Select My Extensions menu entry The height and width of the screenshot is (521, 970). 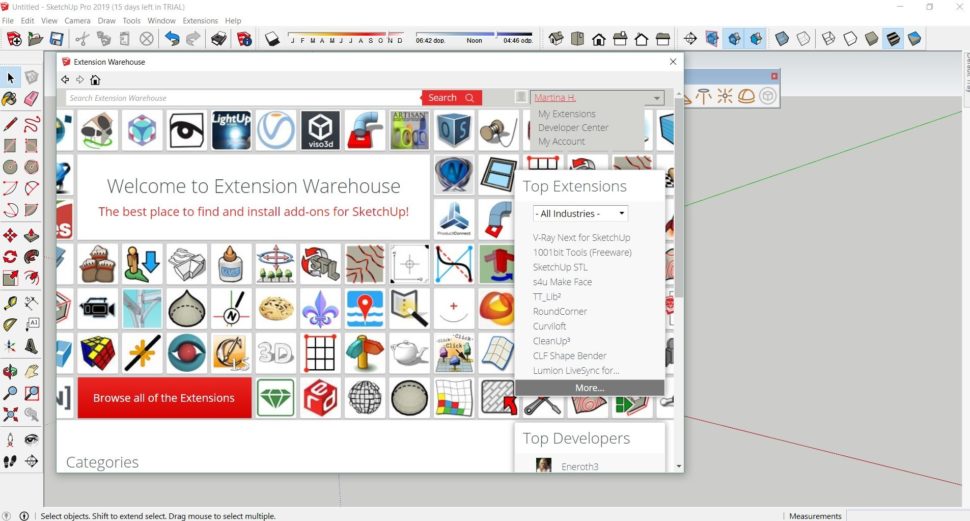(x=567, y=114)
